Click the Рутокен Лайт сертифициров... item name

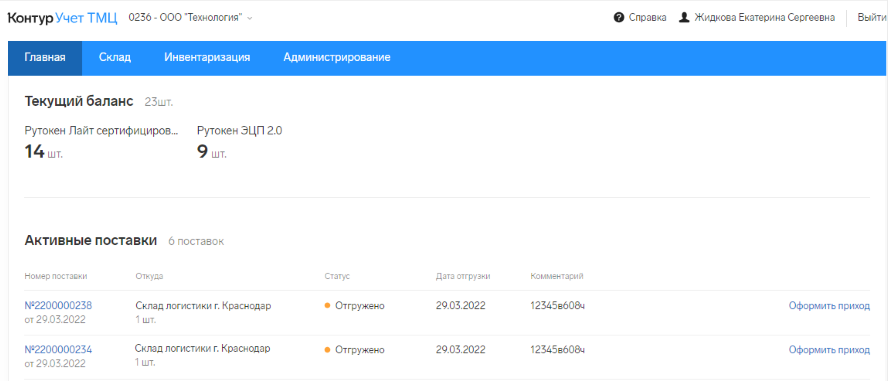click(x=101, y=131)
